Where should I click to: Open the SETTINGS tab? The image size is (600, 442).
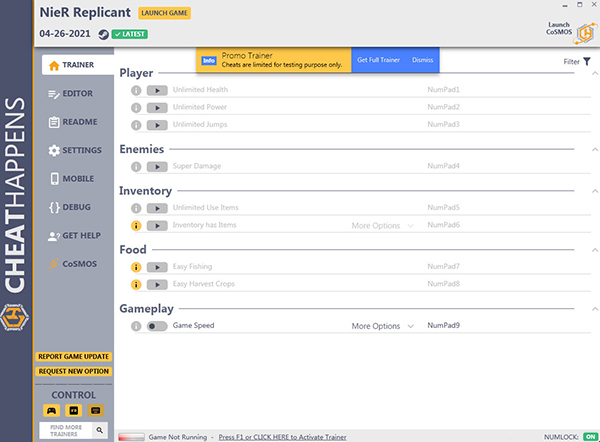(x=75, y=150)
